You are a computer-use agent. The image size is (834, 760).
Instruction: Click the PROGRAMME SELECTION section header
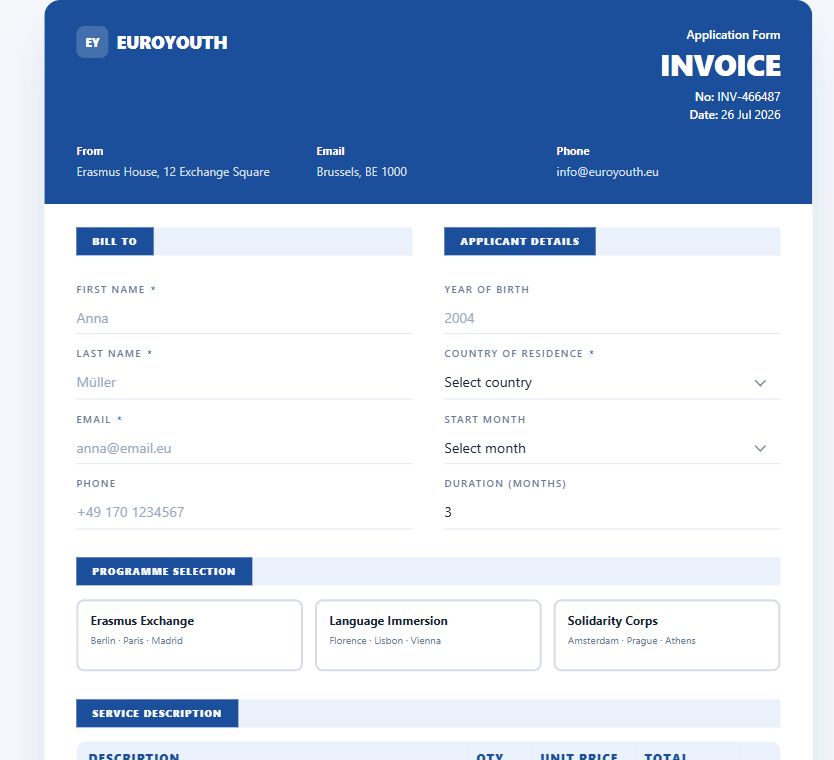pyautogui.click(x=164, y=572)
